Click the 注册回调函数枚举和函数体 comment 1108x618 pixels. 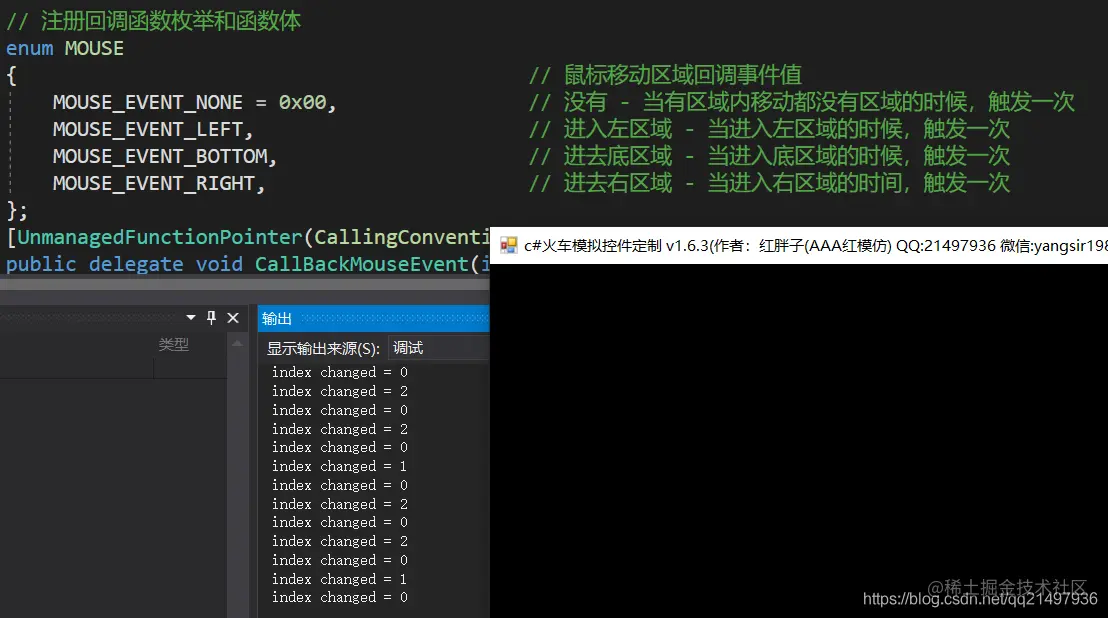pyautogui.click(x=150, y=19)
